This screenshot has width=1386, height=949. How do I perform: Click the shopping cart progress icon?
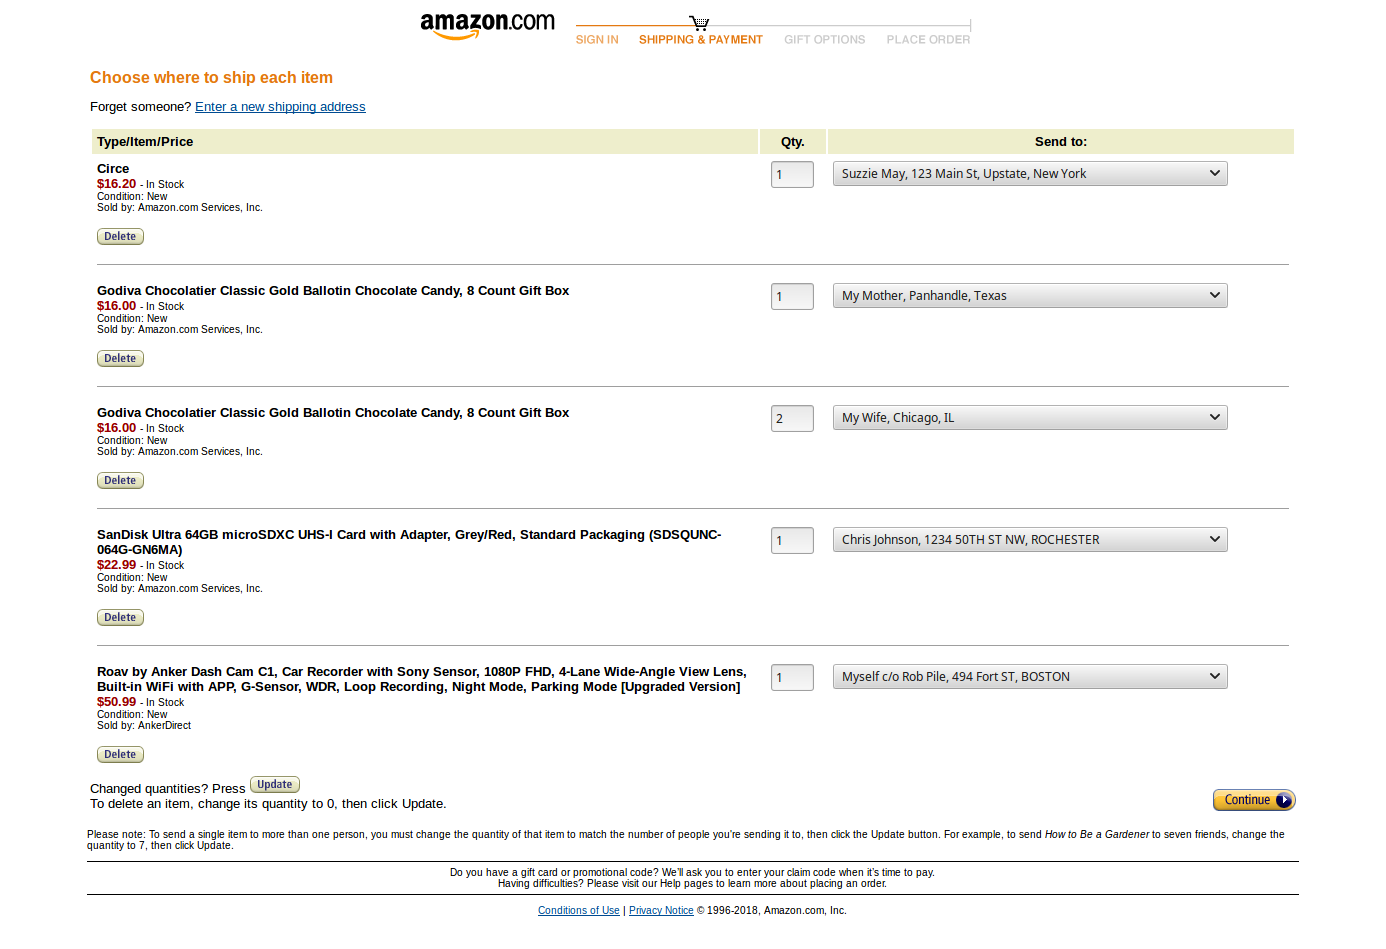click(x=699, y=22)
